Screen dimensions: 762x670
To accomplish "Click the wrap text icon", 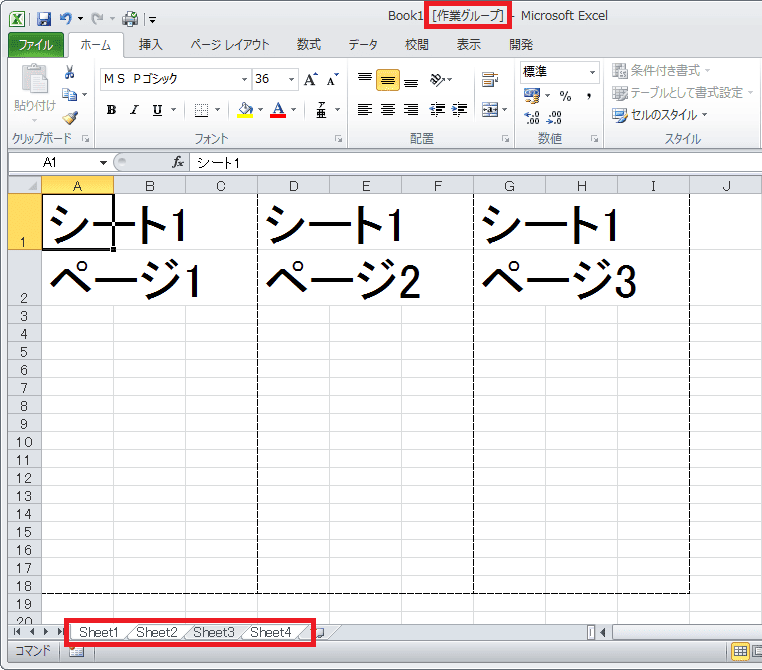I will pyautogui.click(x=490, y=79).
